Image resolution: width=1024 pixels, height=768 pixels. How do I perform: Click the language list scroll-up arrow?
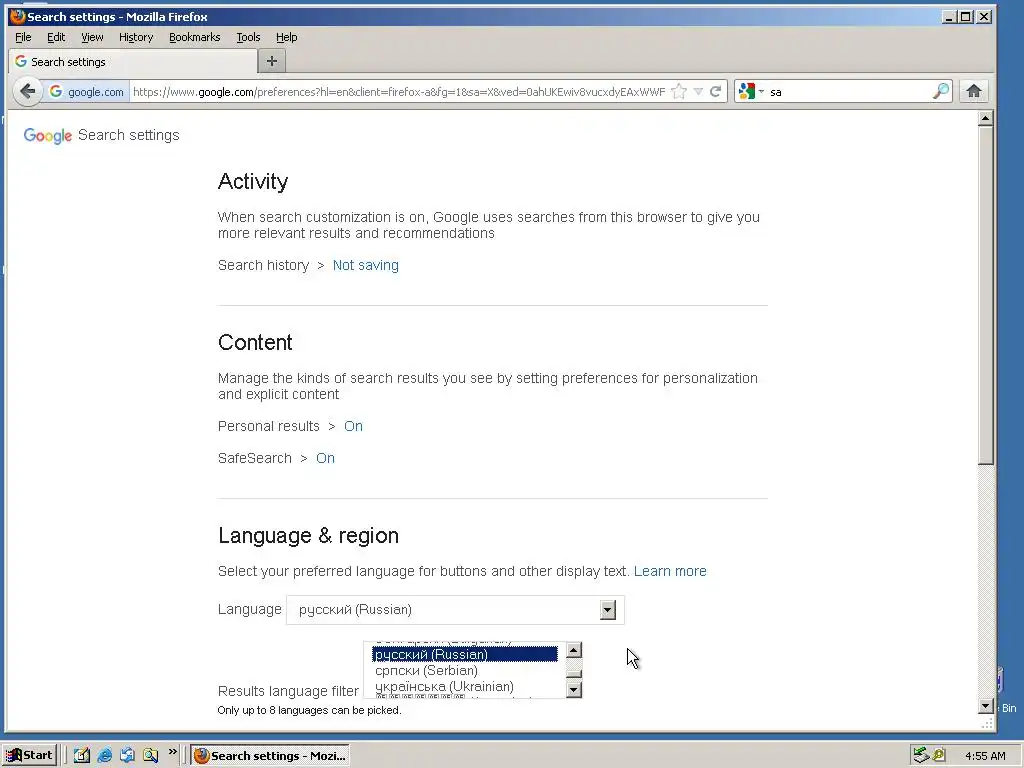574,650
